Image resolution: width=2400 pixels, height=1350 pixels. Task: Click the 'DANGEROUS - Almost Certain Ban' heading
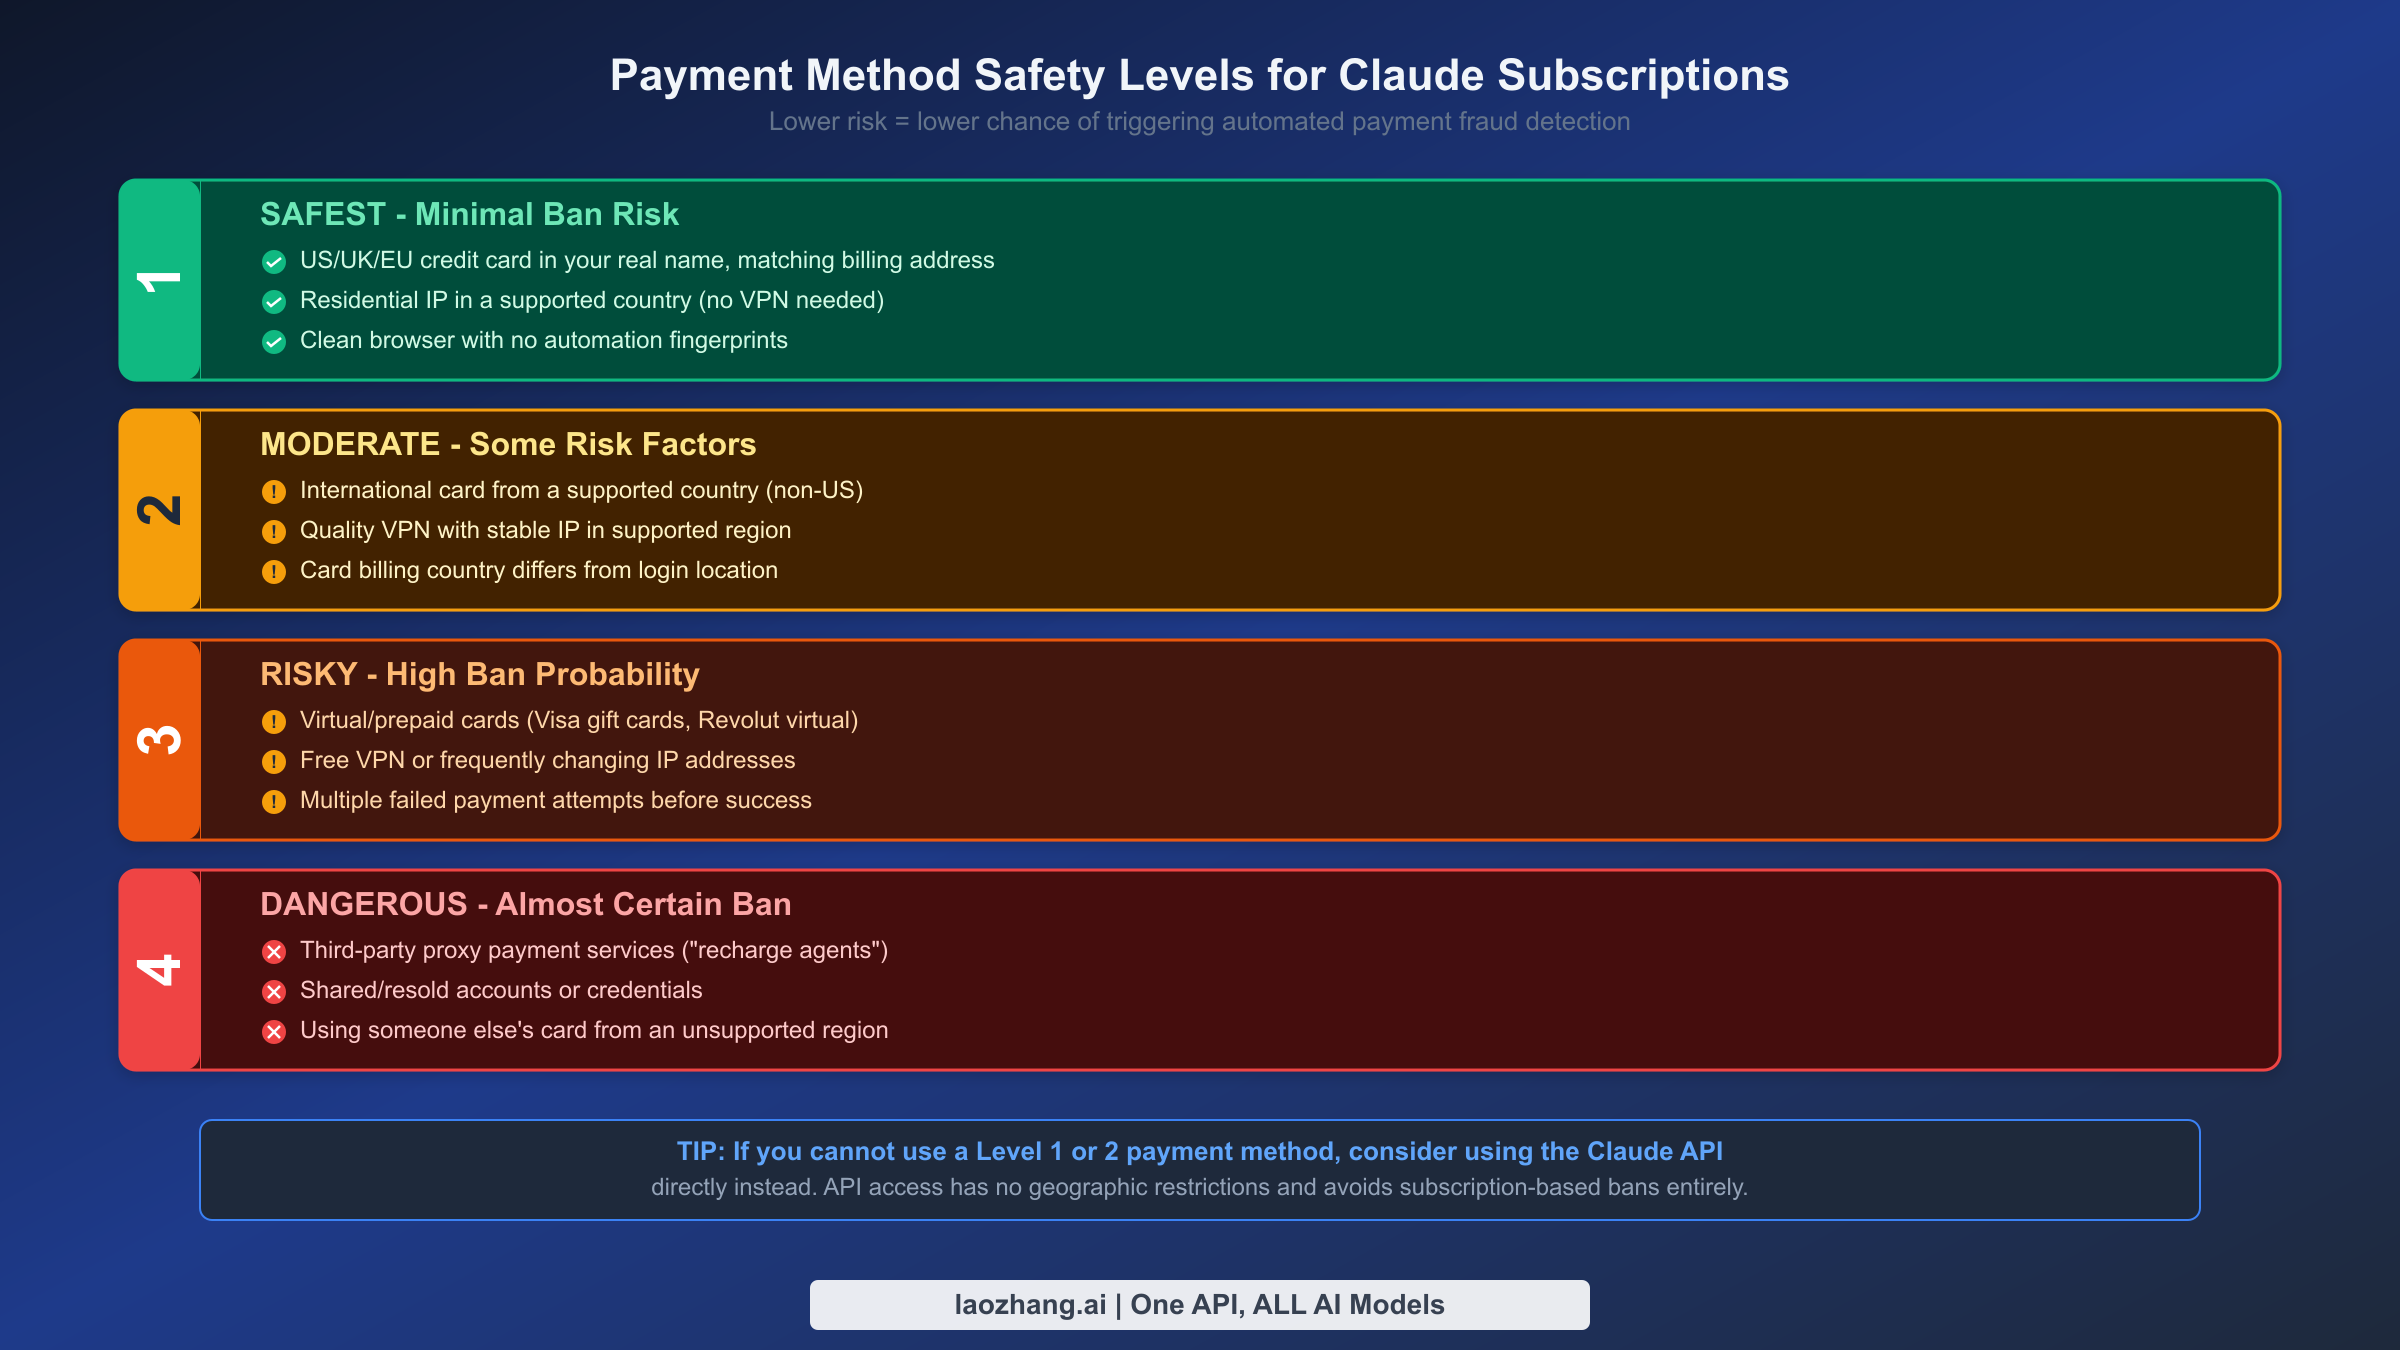(x=526, y=904)
